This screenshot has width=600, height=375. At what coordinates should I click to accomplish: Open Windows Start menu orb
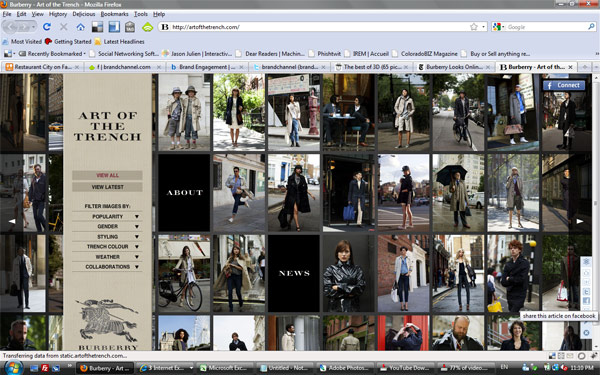(x=13, y=367)
